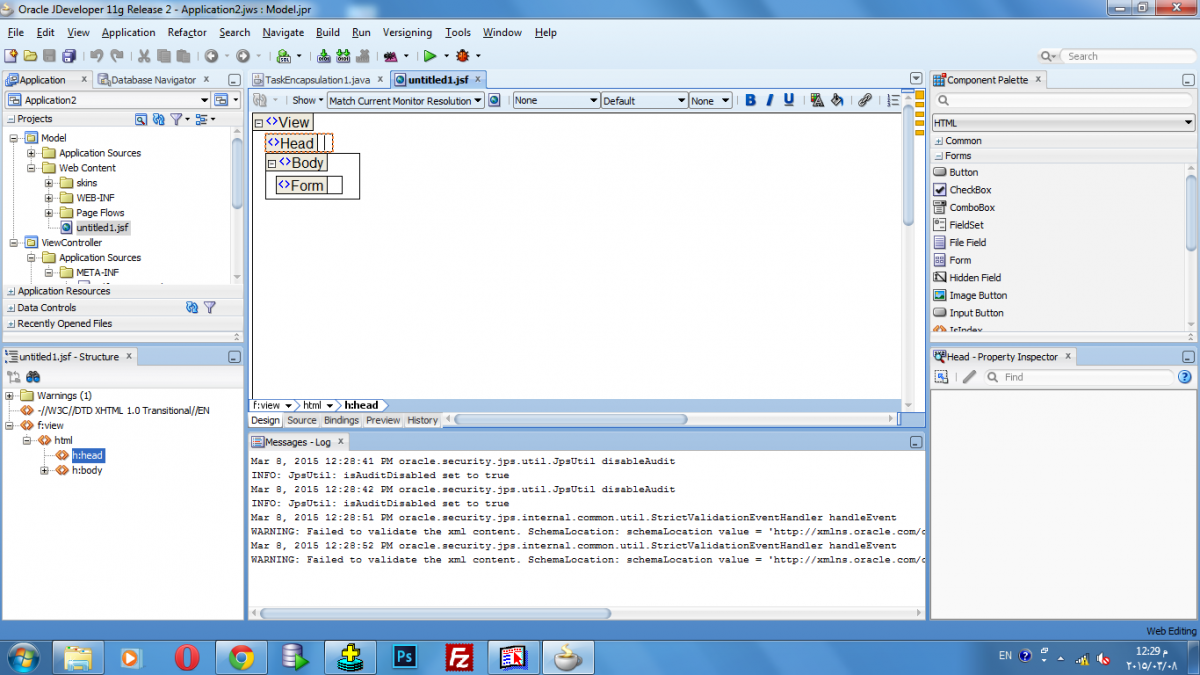Apply bold formatting with the B icon
This screenshot has width=1200, height=675.
click(750, 100)
